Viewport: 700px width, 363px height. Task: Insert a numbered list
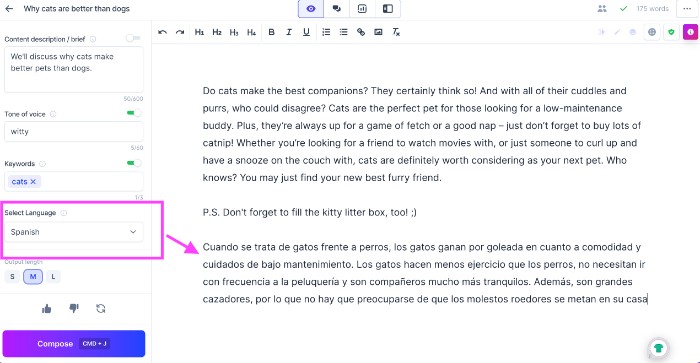point(326,32)
